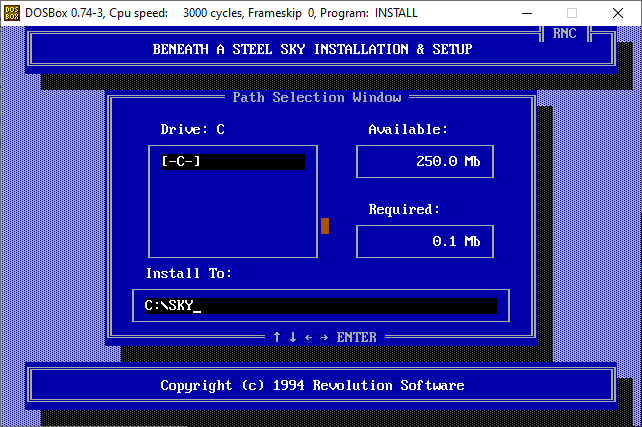
Task: Select the [-C-] drive entry
Action: pyautogui.click(x=233, y=162)
